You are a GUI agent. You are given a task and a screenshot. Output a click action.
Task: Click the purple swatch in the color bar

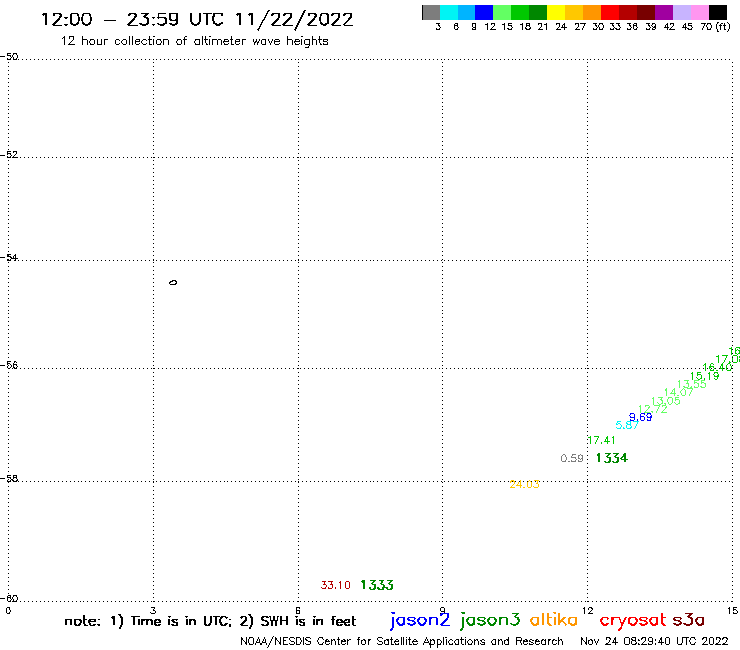click(x=664, y=12)
